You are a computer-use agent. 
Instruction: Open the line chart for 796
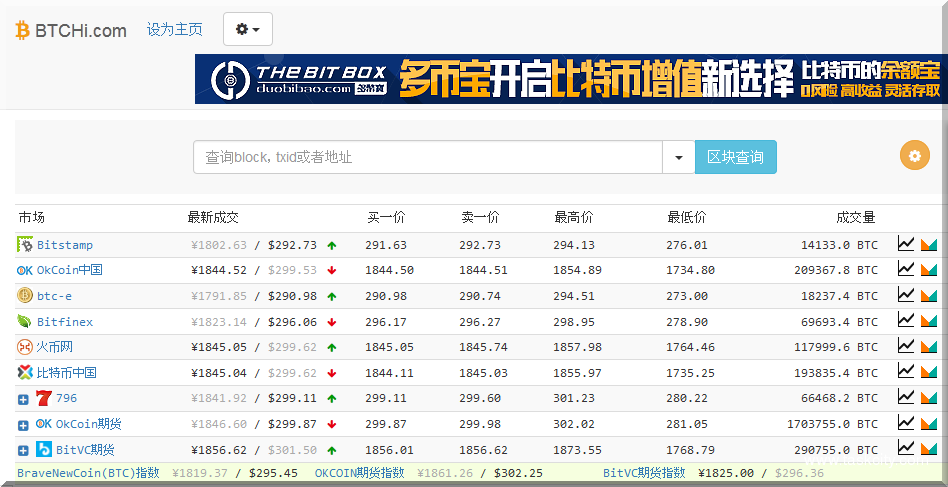pos(906,397)
